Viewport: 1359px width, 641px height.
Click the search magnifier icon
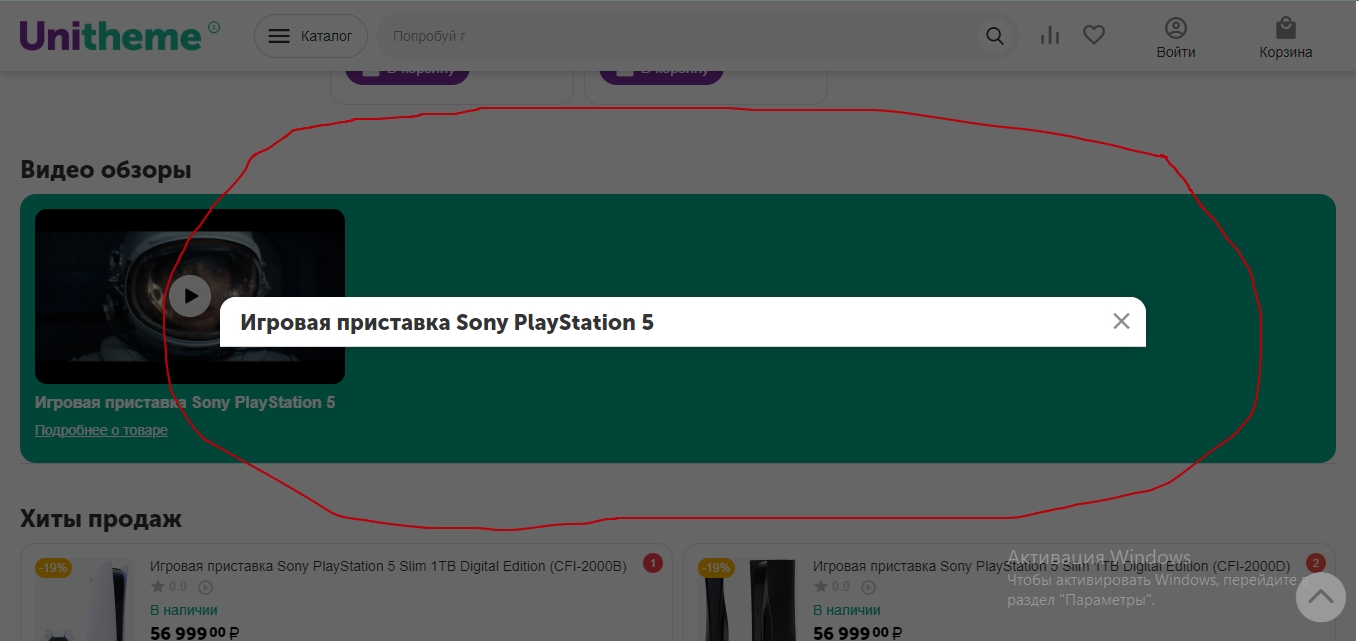click(994, 36)
